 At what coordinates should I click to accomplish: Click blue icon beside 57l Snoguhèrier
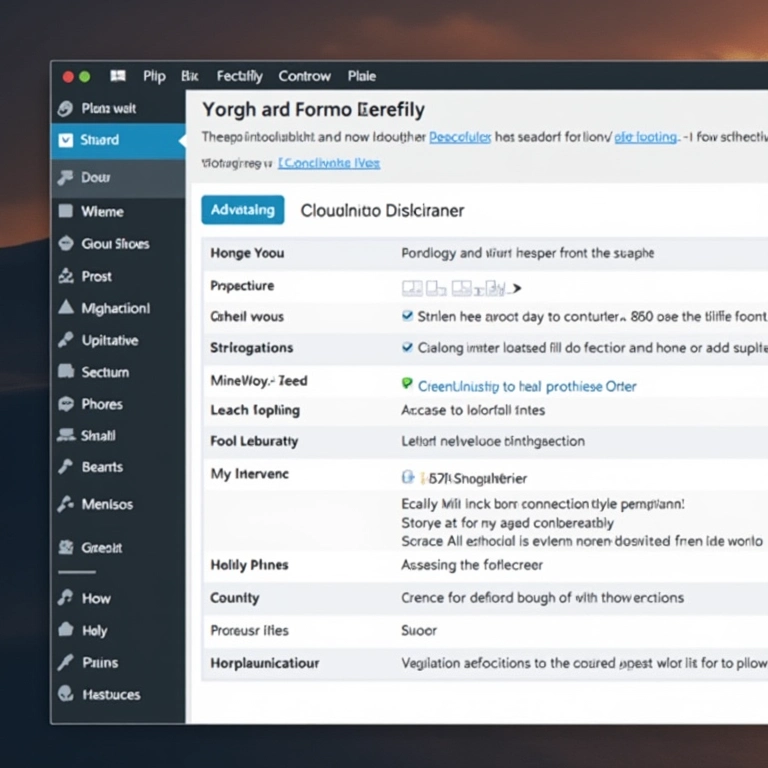click(x=408, y=477)
